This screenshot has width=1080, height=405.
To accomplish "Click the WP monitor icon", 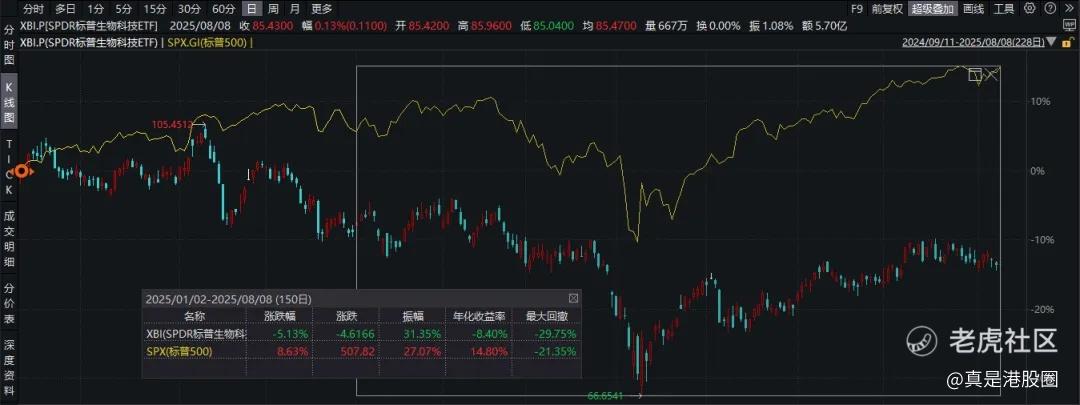I will tap(1069, 25).
